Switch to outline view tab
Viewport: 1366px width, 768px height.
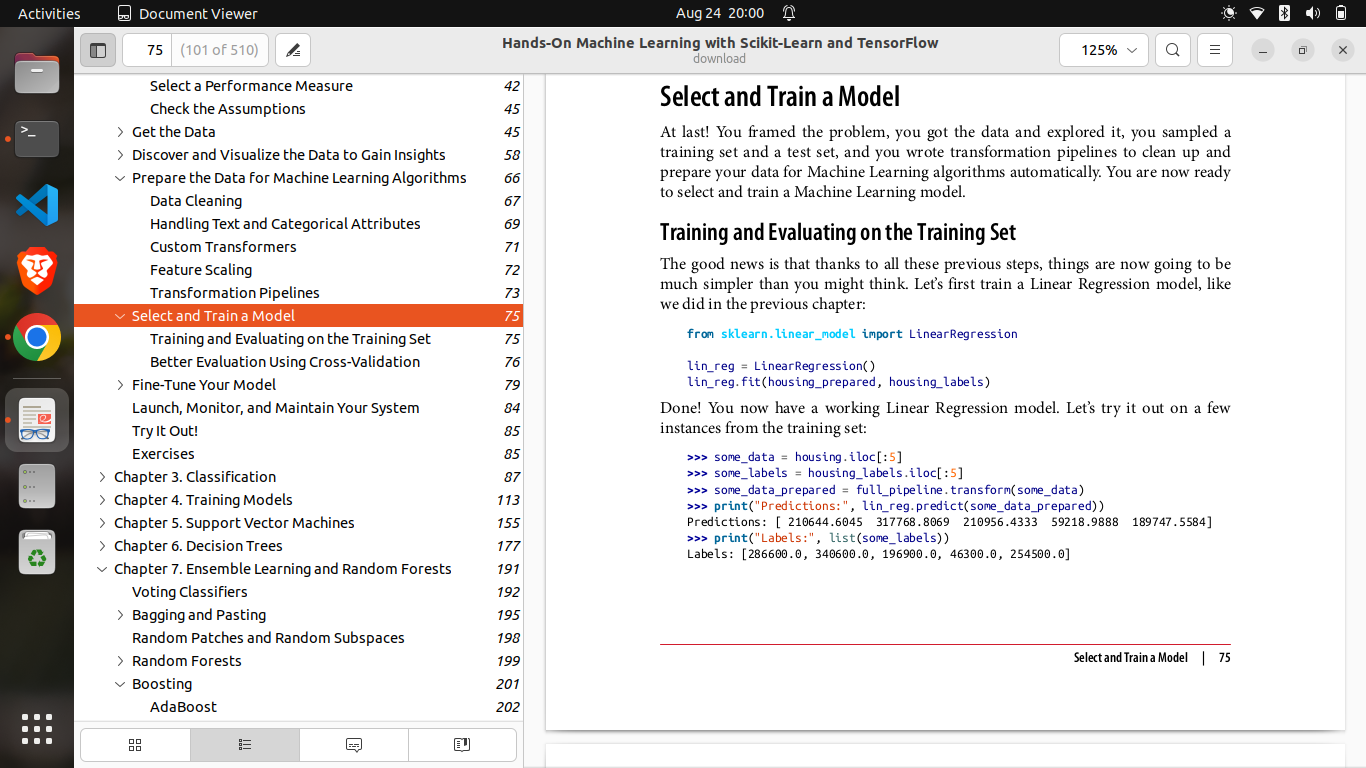tap(244, 745)
